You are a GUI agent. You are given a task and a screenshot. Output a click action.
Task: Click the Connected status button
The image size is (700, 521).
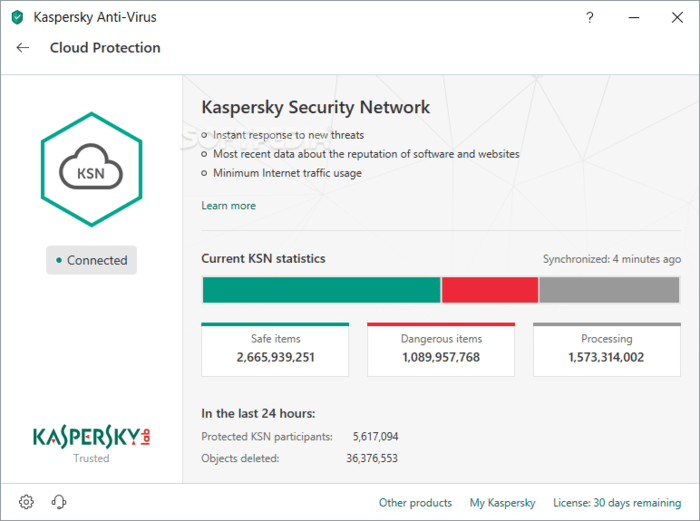[x=92, y=260]
